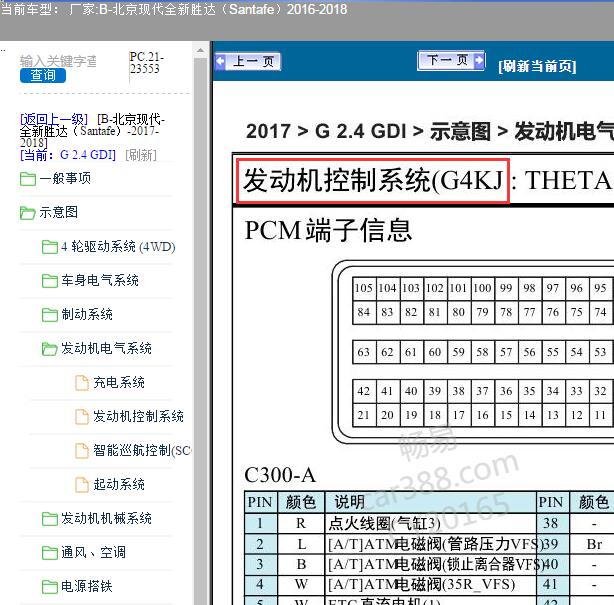The image size is (614, 605).
Task: Click the 查询 search button
Action: pos(43,75)
